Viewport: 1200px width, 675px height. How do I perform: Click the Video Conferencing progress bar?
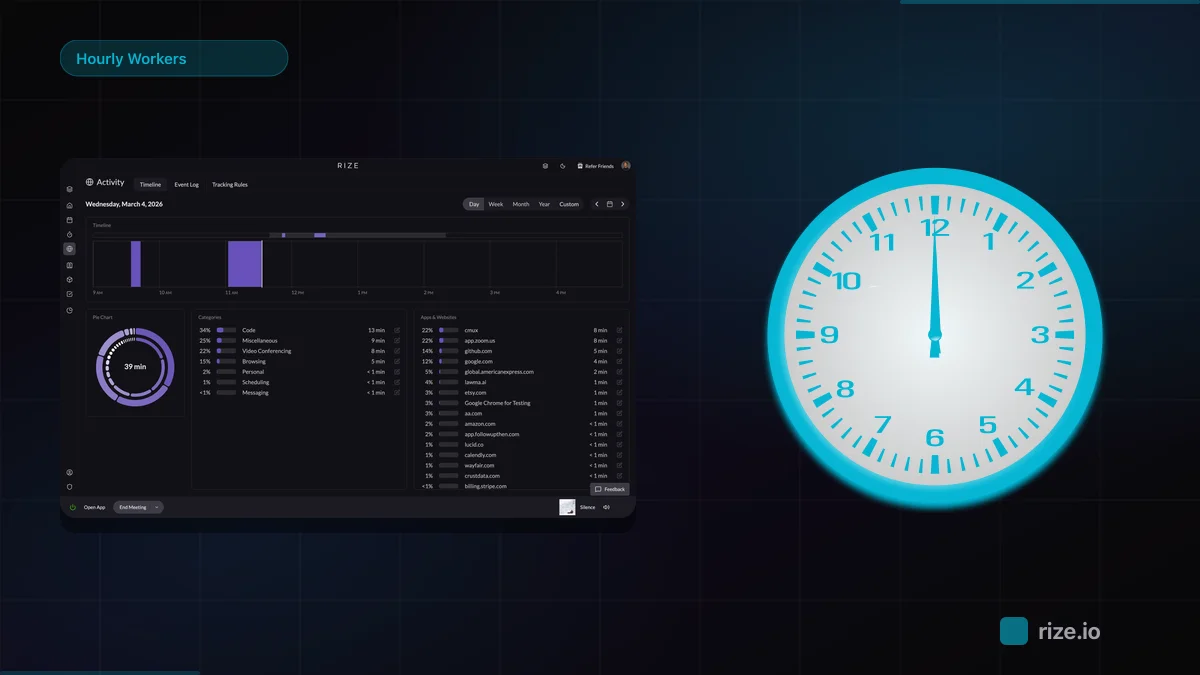coord(226,351)
